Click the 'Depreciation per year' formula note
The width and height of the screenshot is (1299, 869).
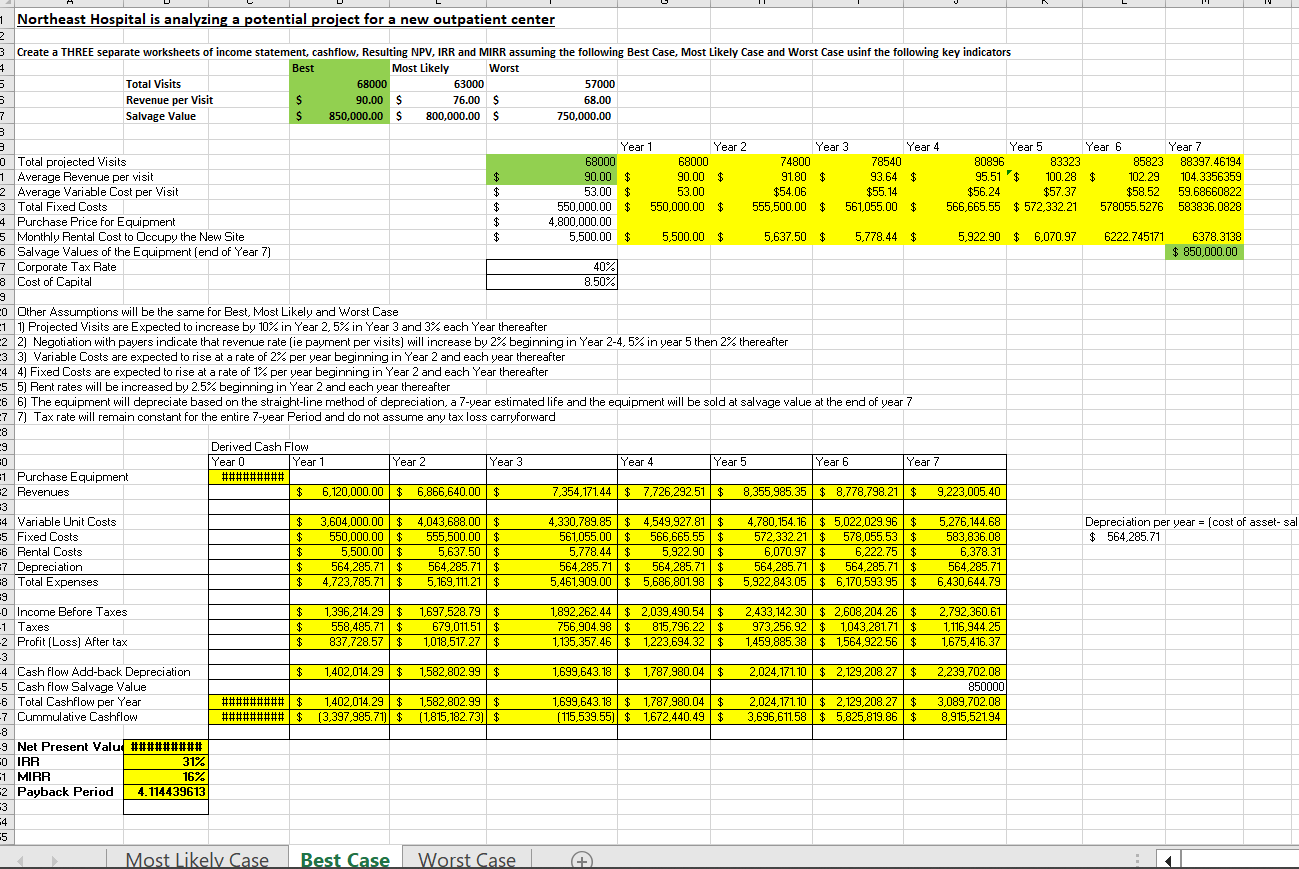(x=1191, y=522)
